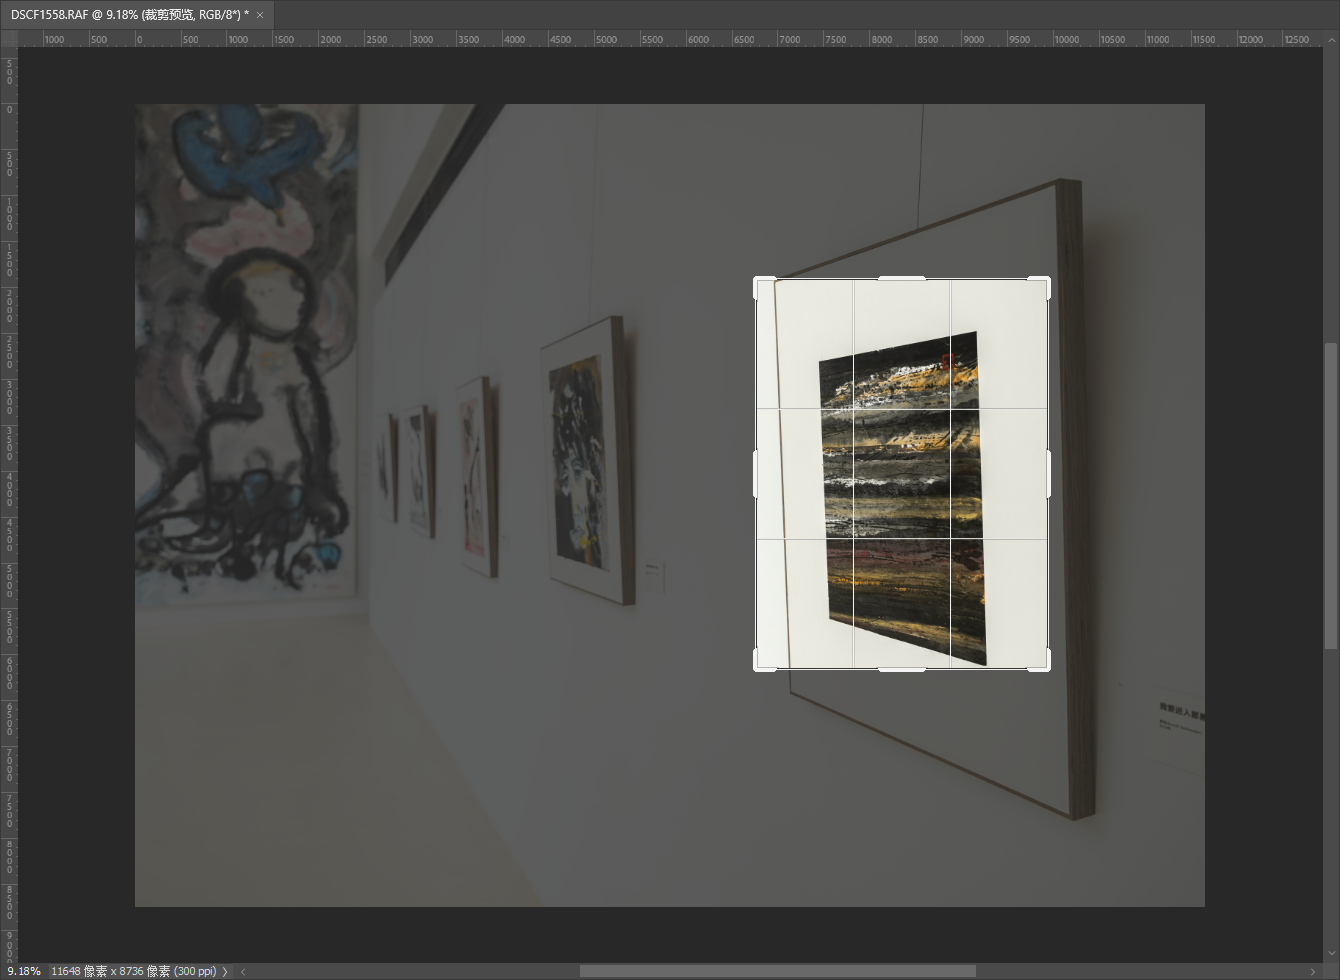Viewport: 1340px width, 980px height.
Task: Click the crop box bottom-left corner handle
Action: coord(759,665)
